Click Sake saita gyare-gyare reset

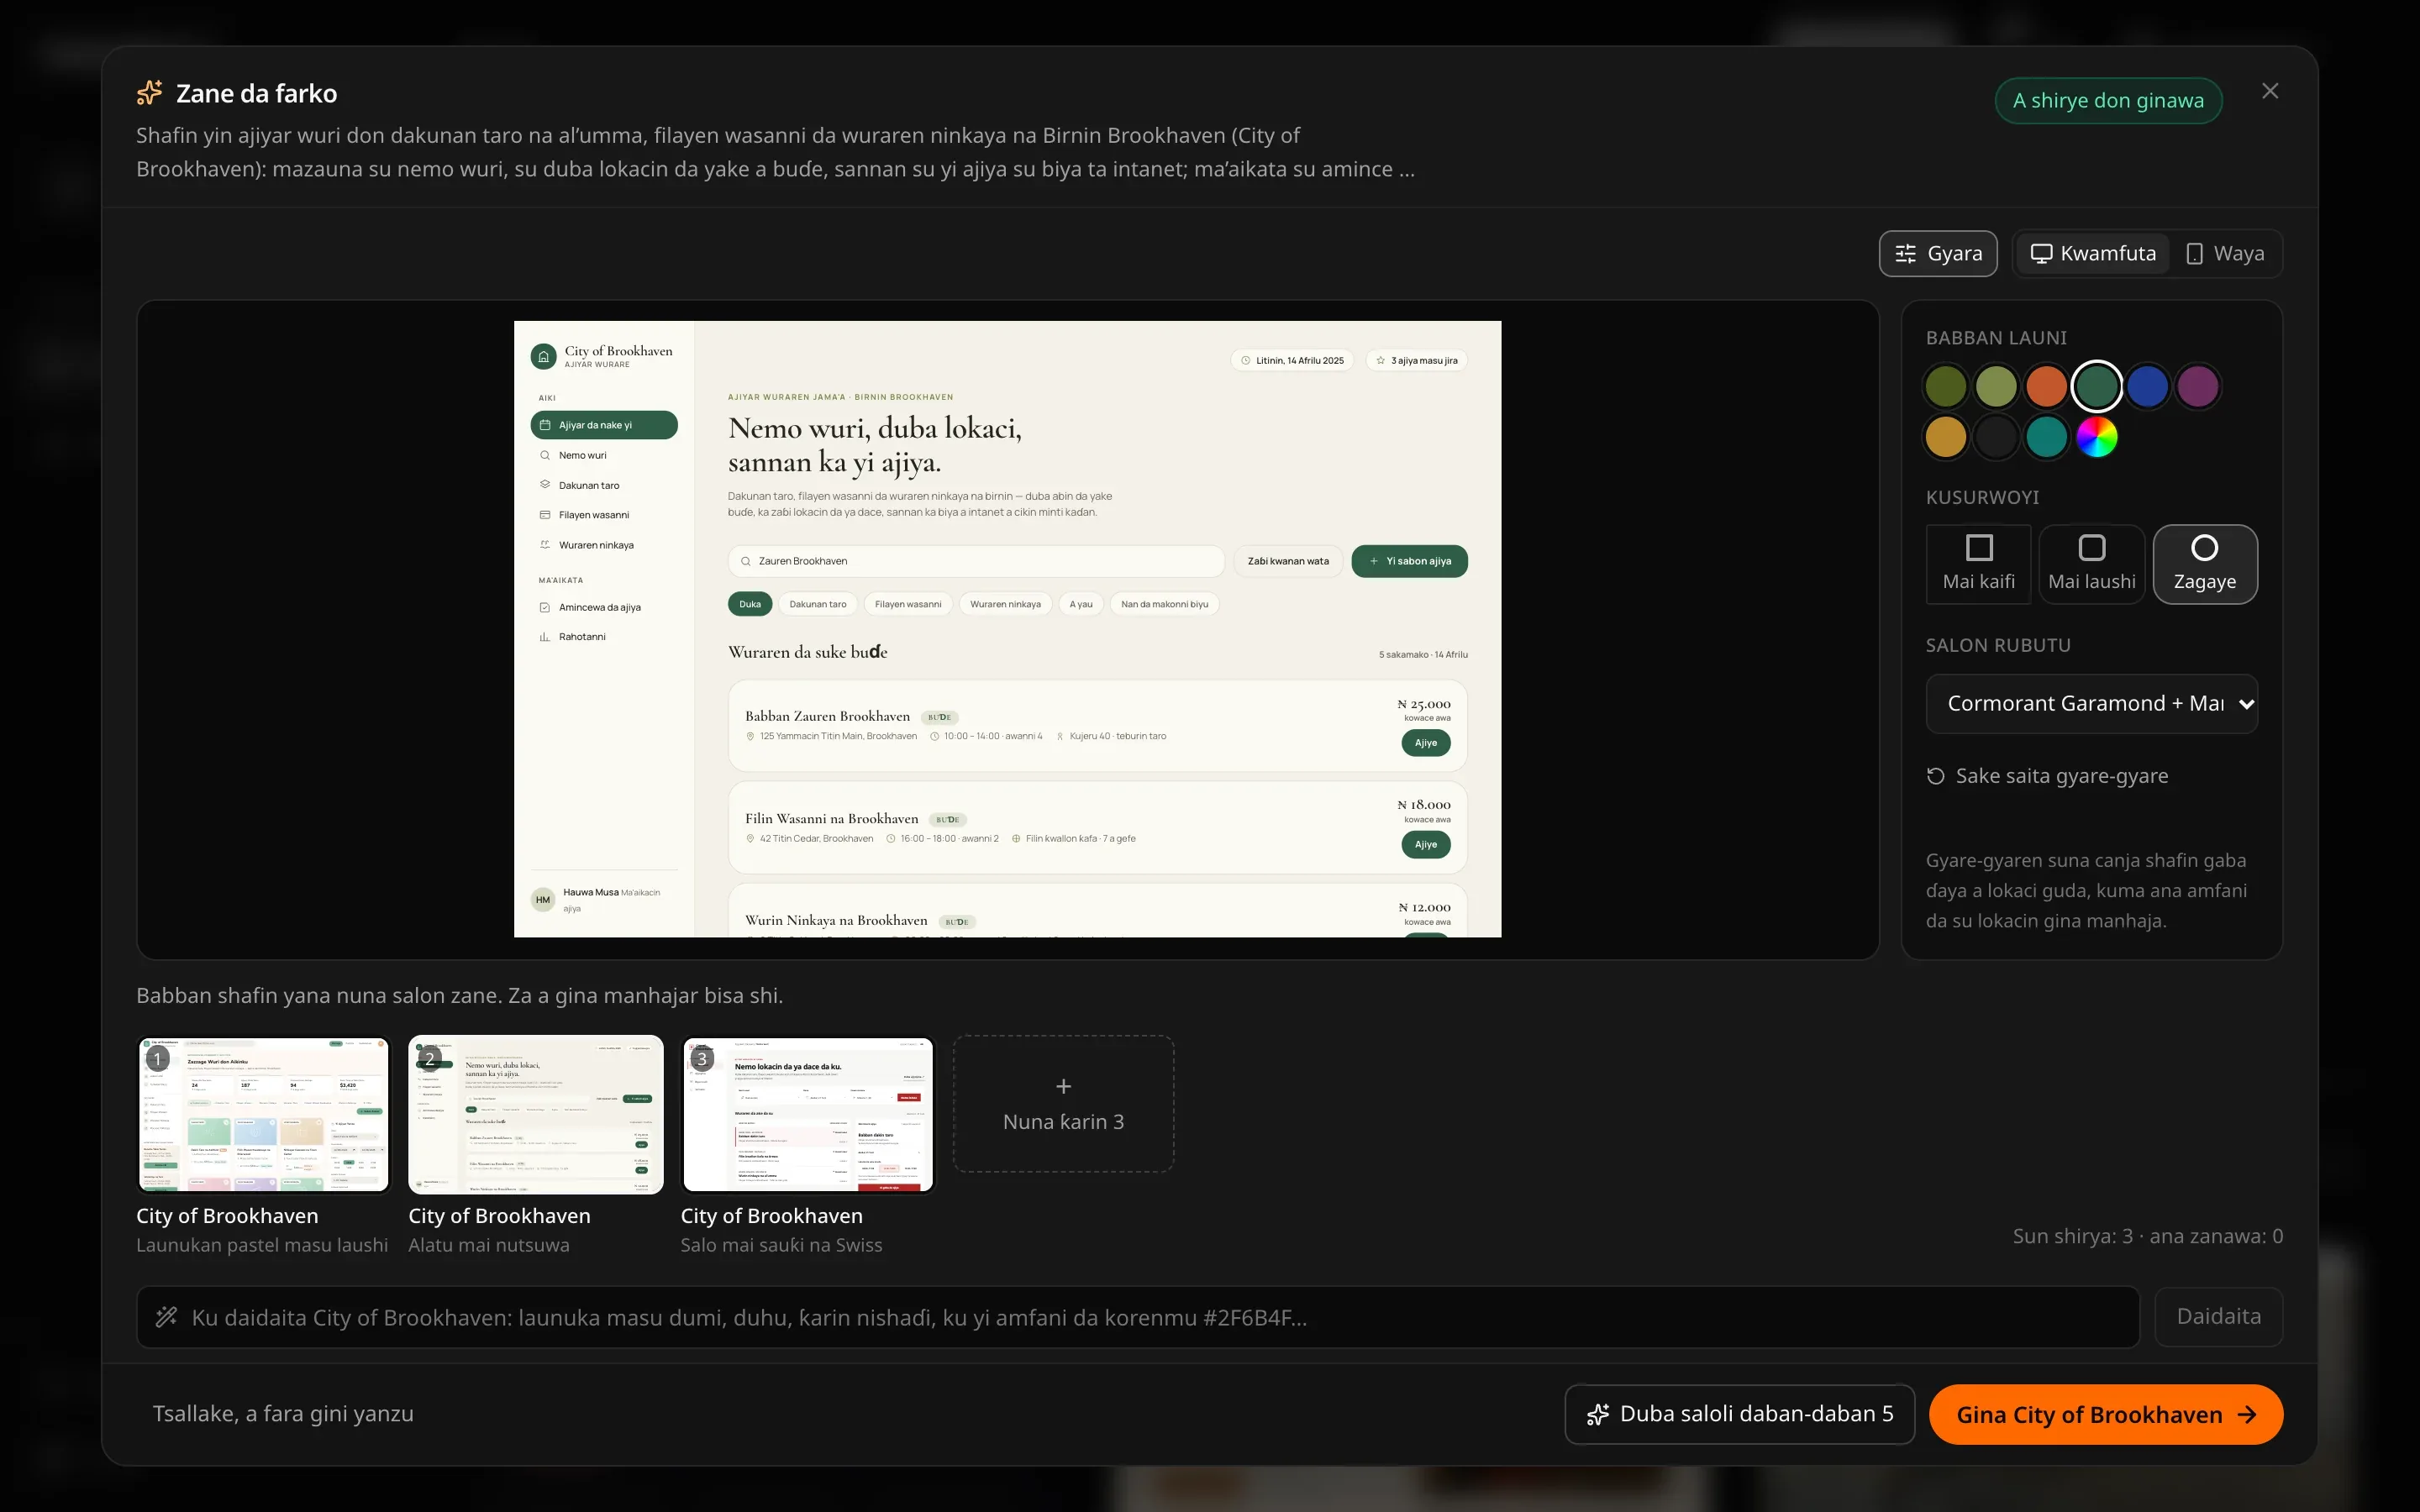click(x=2047, y=776)
